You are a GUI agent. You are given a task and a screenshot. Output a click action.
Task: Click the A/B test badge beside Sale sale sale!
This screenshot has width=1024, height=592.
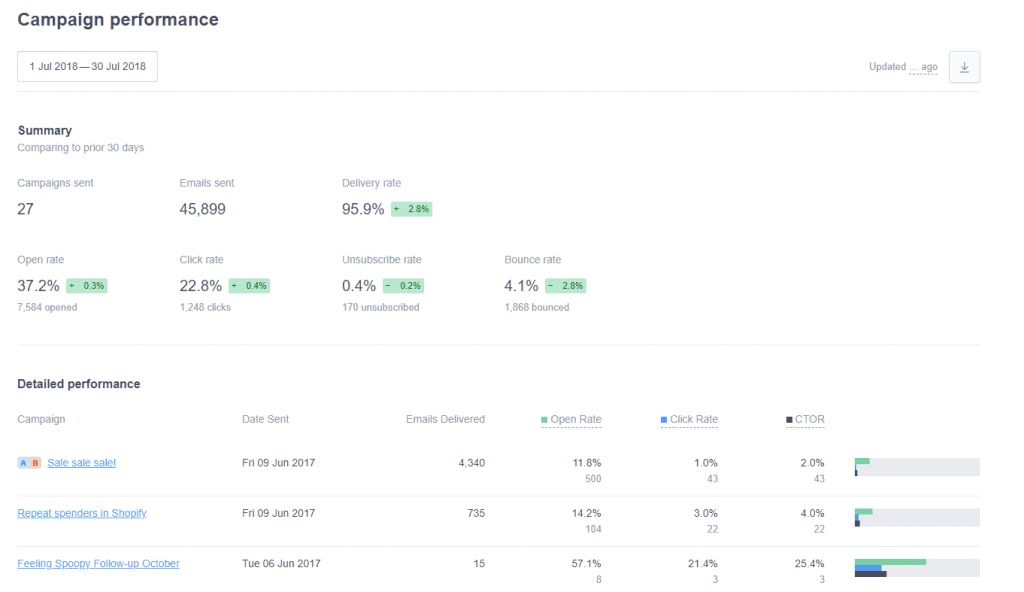[x=29, y=463]
